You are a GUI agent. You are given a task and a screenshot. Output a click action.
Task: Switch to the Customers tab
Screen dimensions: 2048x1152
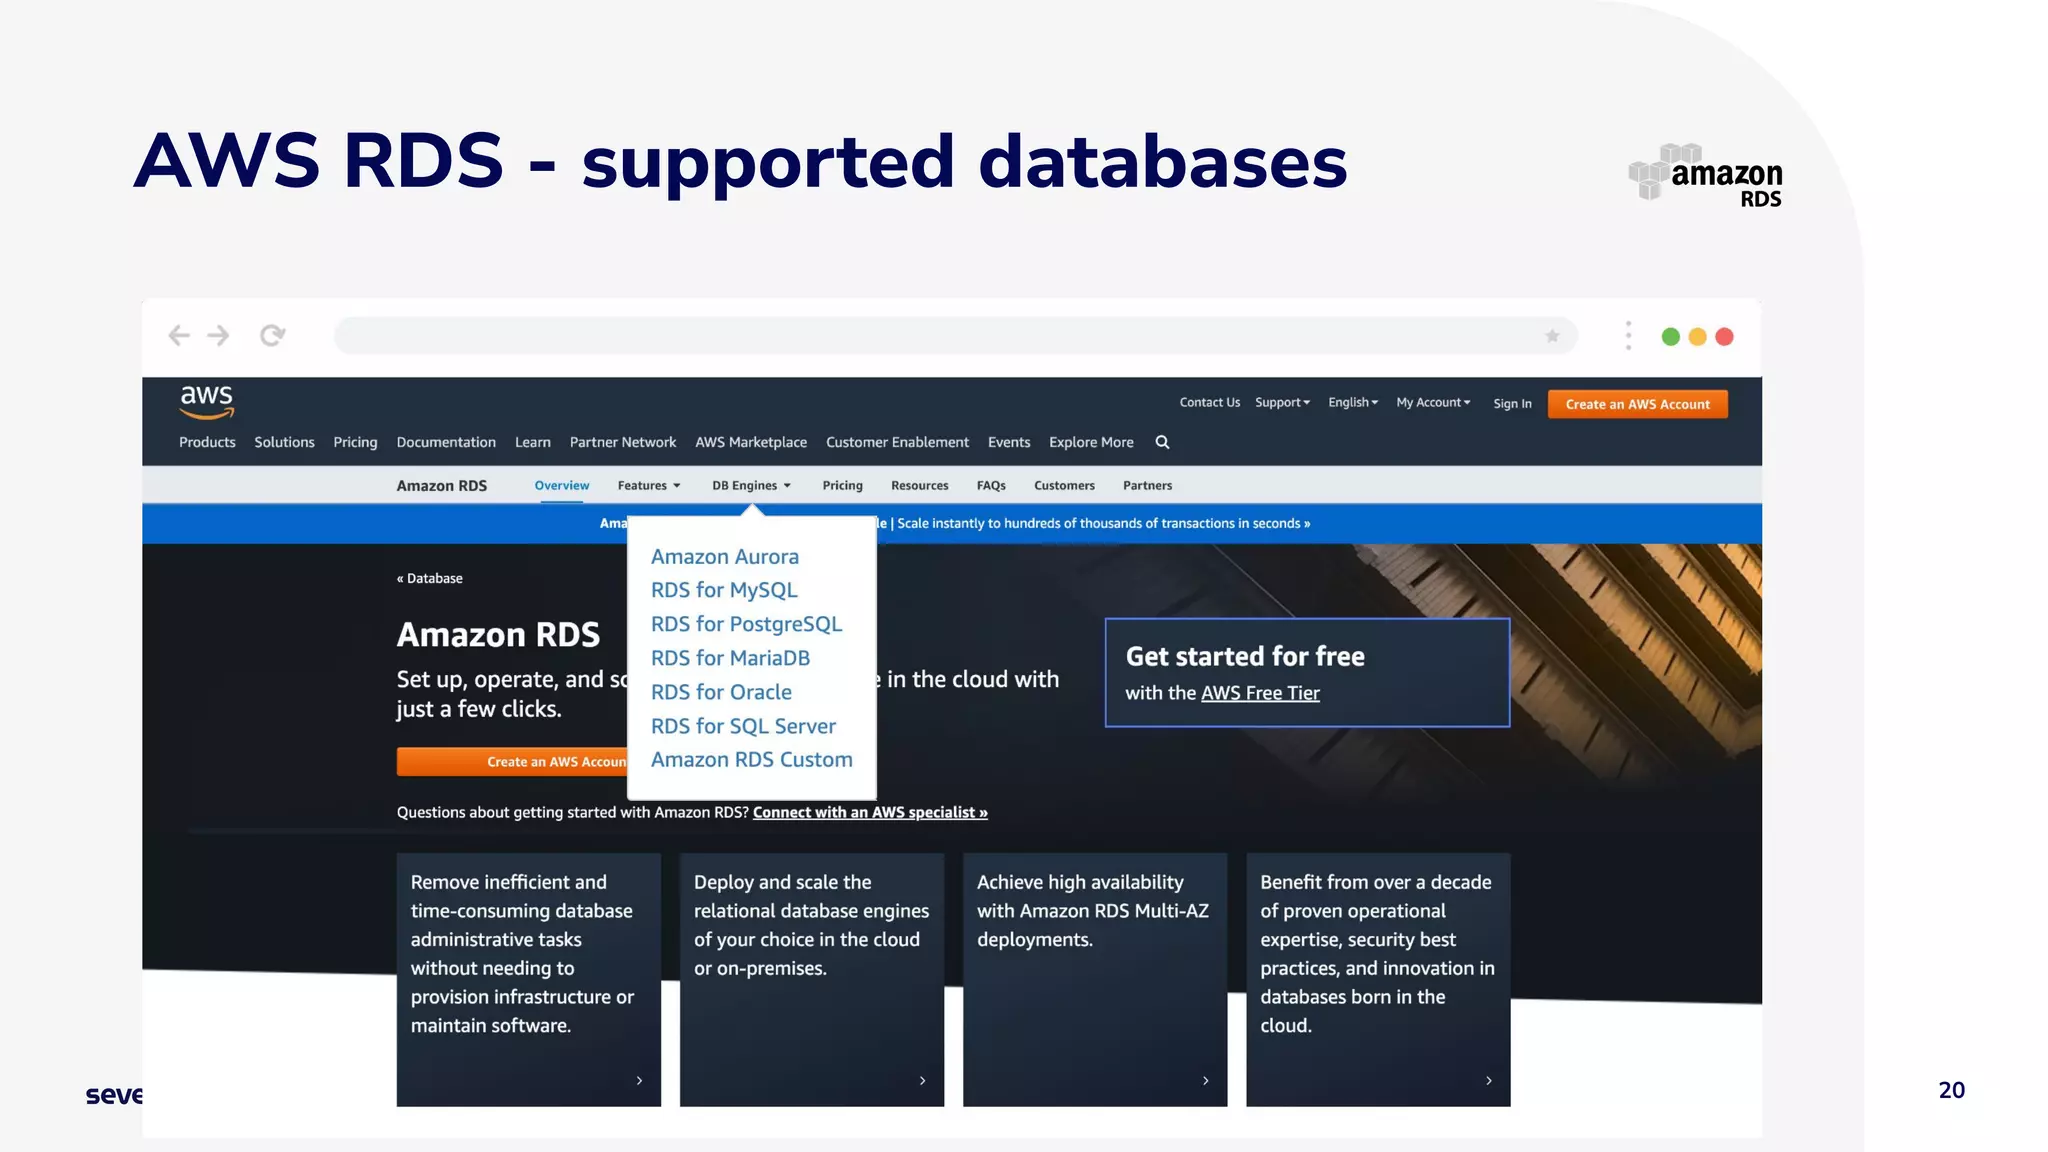pyautogui.click(x=1064, y=486)
